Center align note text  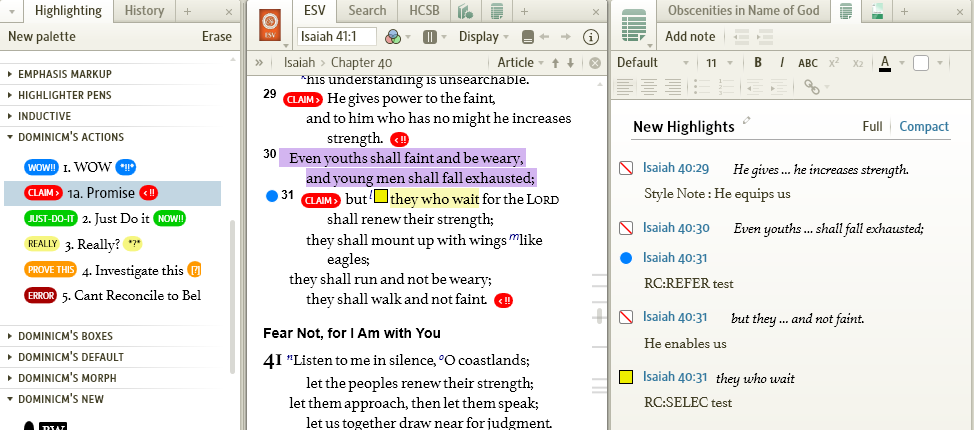point(649,86)
